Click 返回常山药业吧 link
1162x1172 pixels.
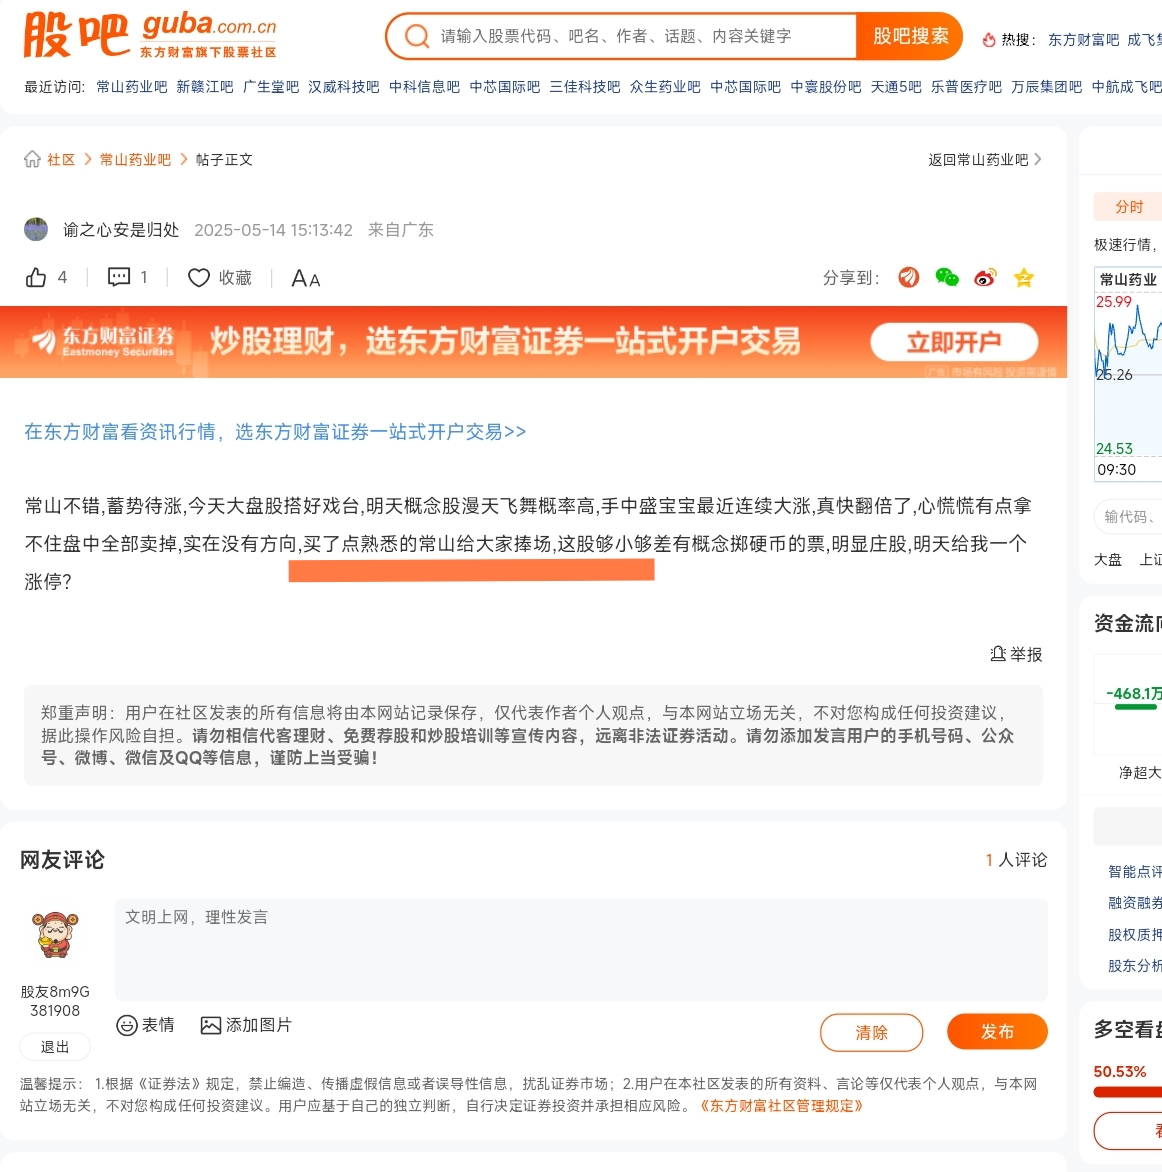pyautogui.click(x=985, y=159)
